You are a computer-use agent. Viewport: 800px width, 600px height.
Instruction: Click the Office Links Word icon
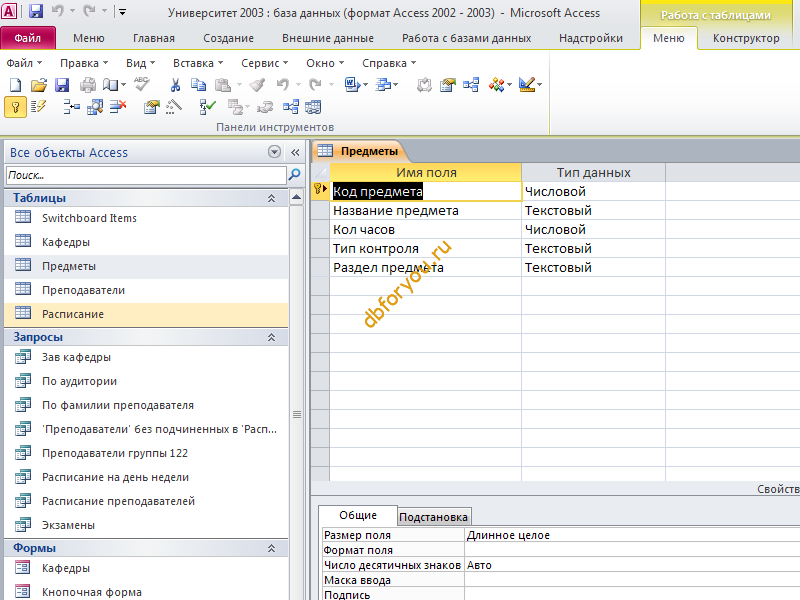pos(352,85)
